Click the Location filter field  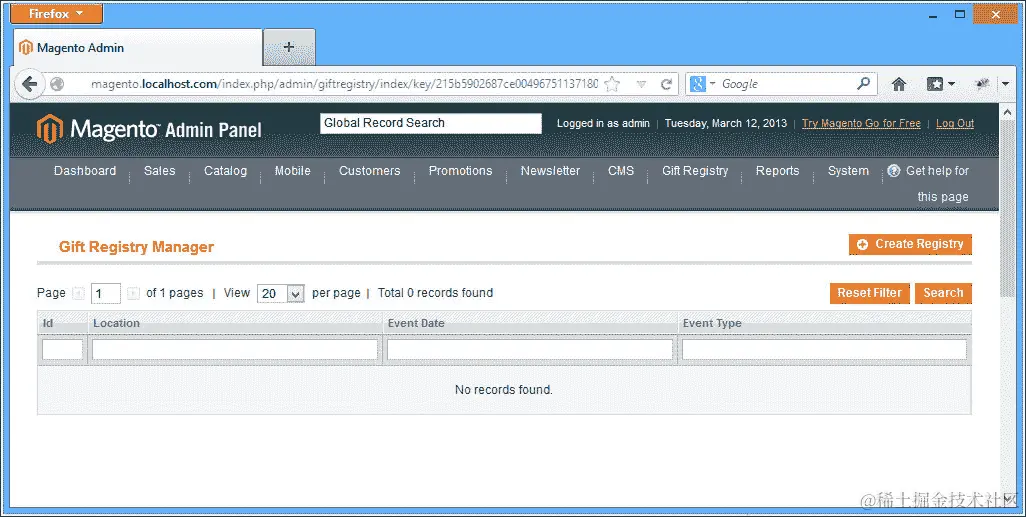235,349
